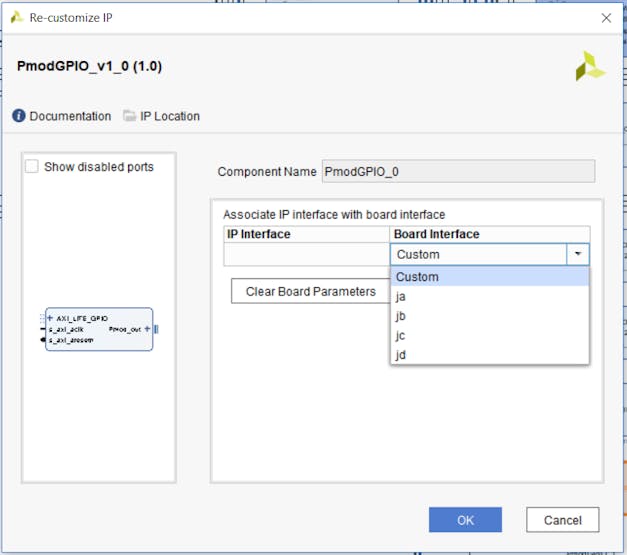Image resolution: width=627 pixels, height=555 pixels.
Task: Choose jd board interface option
Action: 489,355
